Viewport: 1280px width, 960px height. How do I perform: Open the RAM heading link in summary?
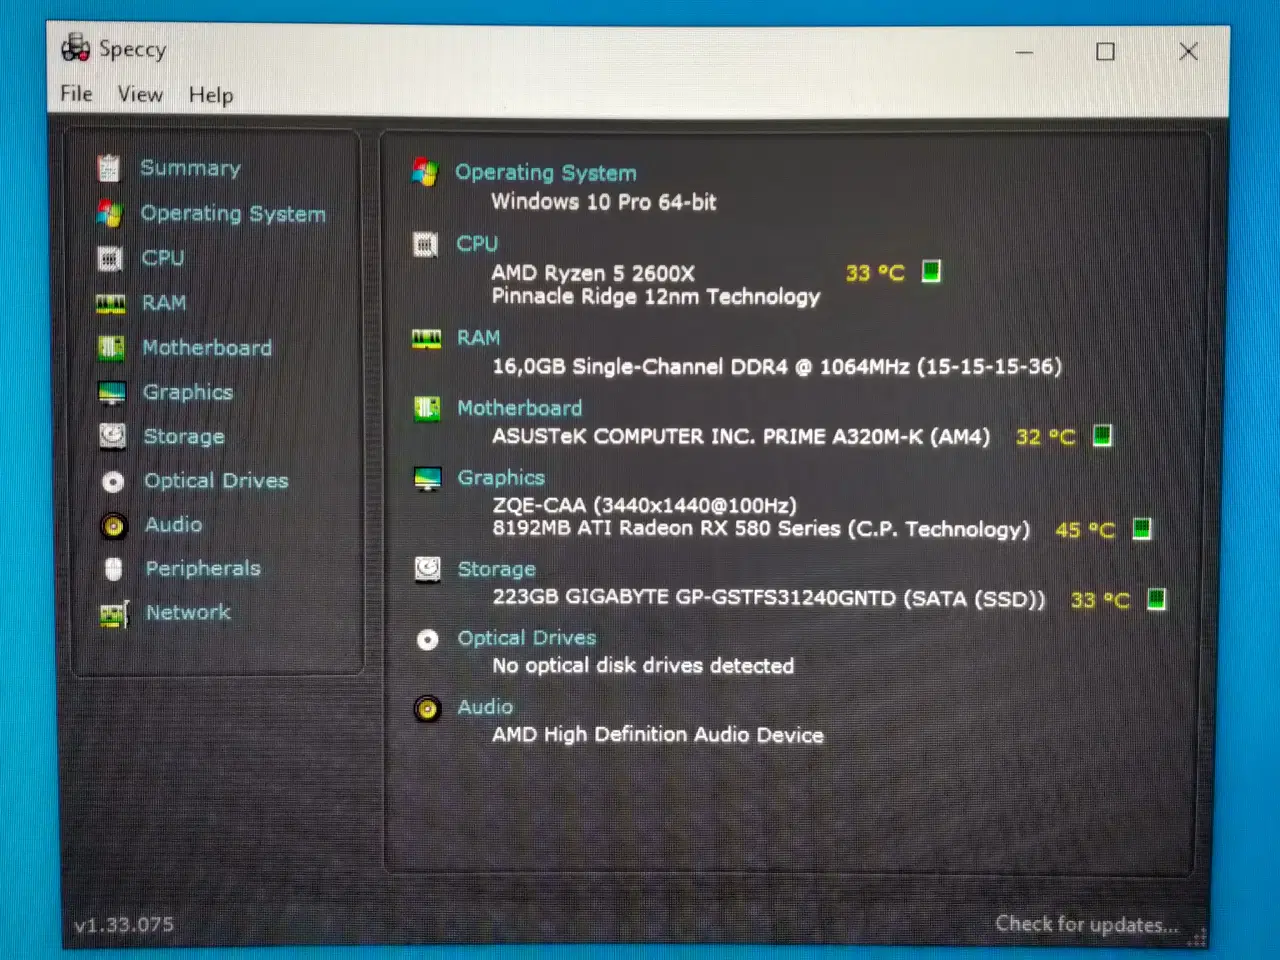[478, 338]
